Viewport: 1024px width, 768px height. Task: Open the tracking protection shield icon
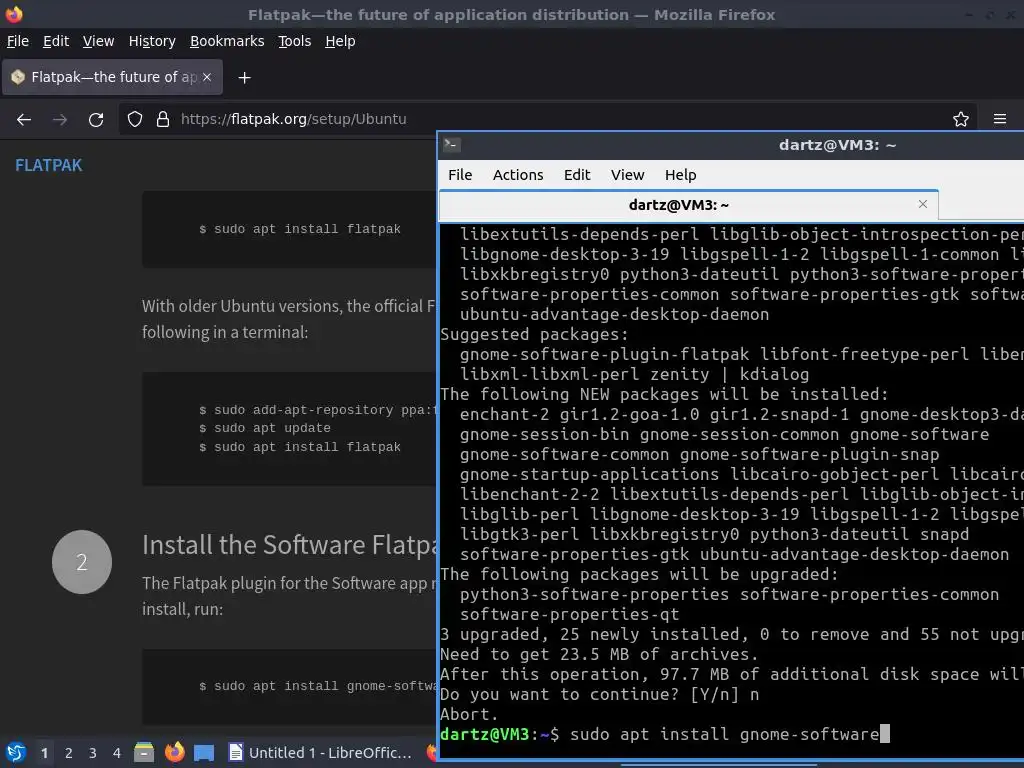[135, 119]
